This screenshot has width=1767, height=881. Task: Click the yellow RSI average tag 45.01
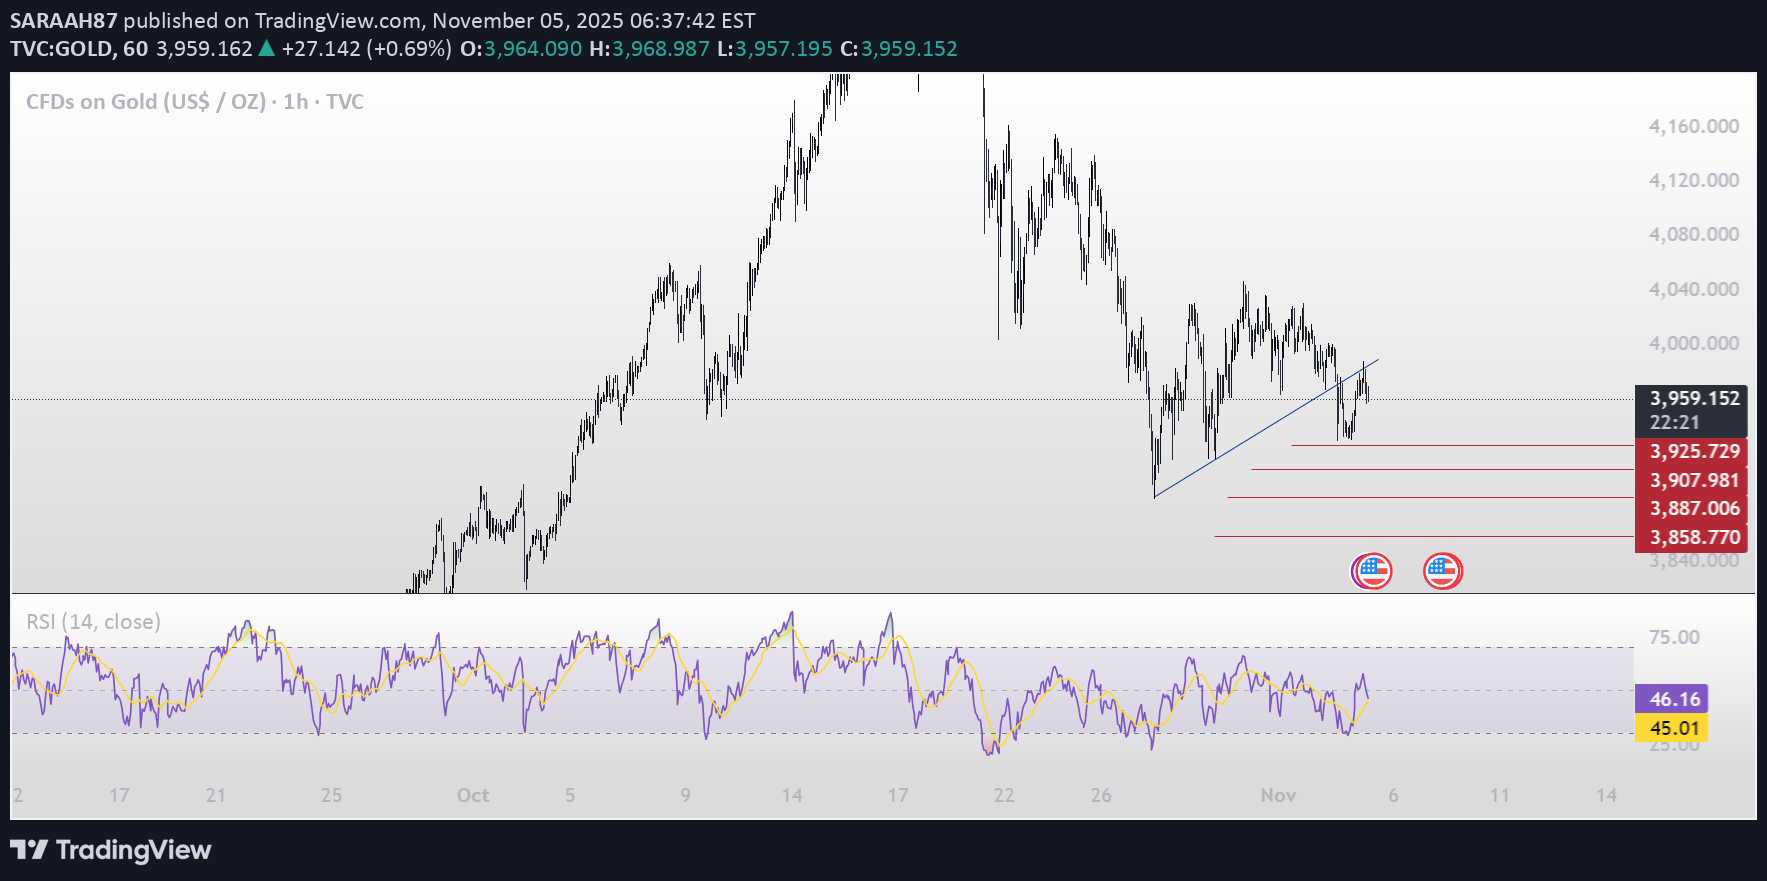coord(1672,728)
